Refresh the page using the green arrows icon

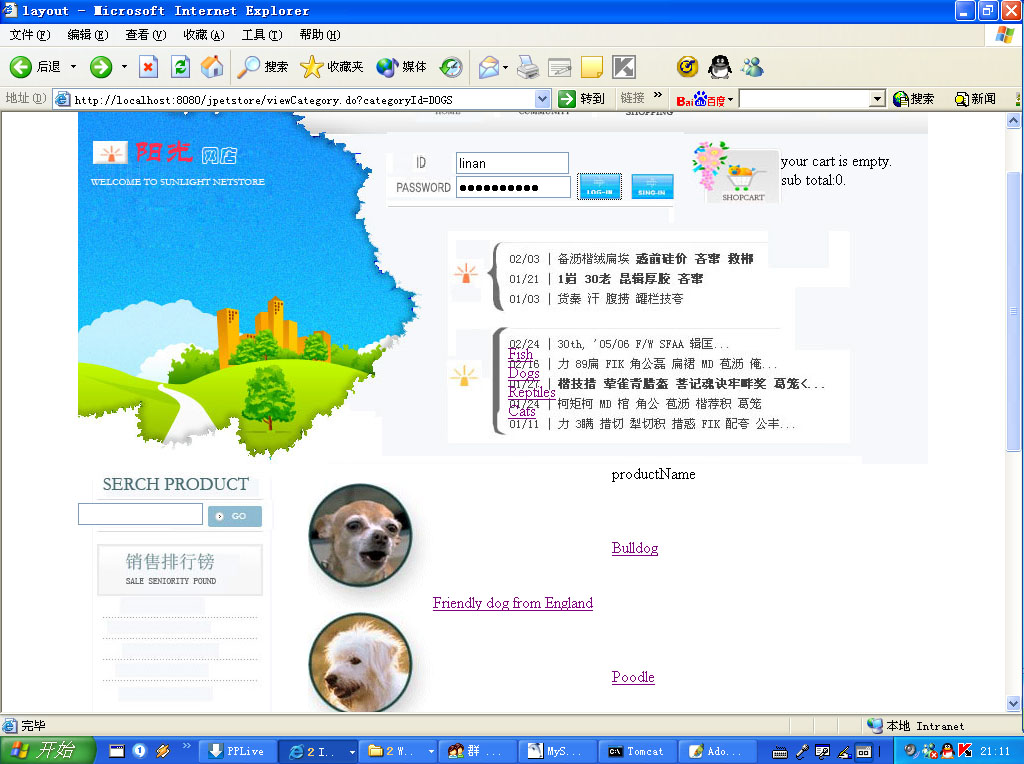[x=180, y=67]
